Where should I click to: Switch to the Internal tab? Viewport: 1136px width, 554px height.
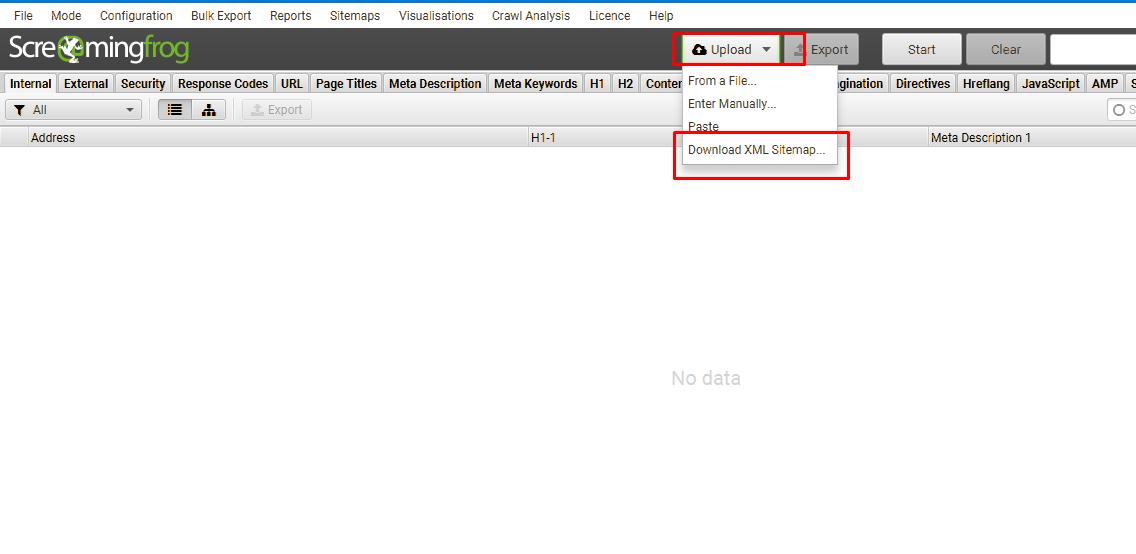30,84
